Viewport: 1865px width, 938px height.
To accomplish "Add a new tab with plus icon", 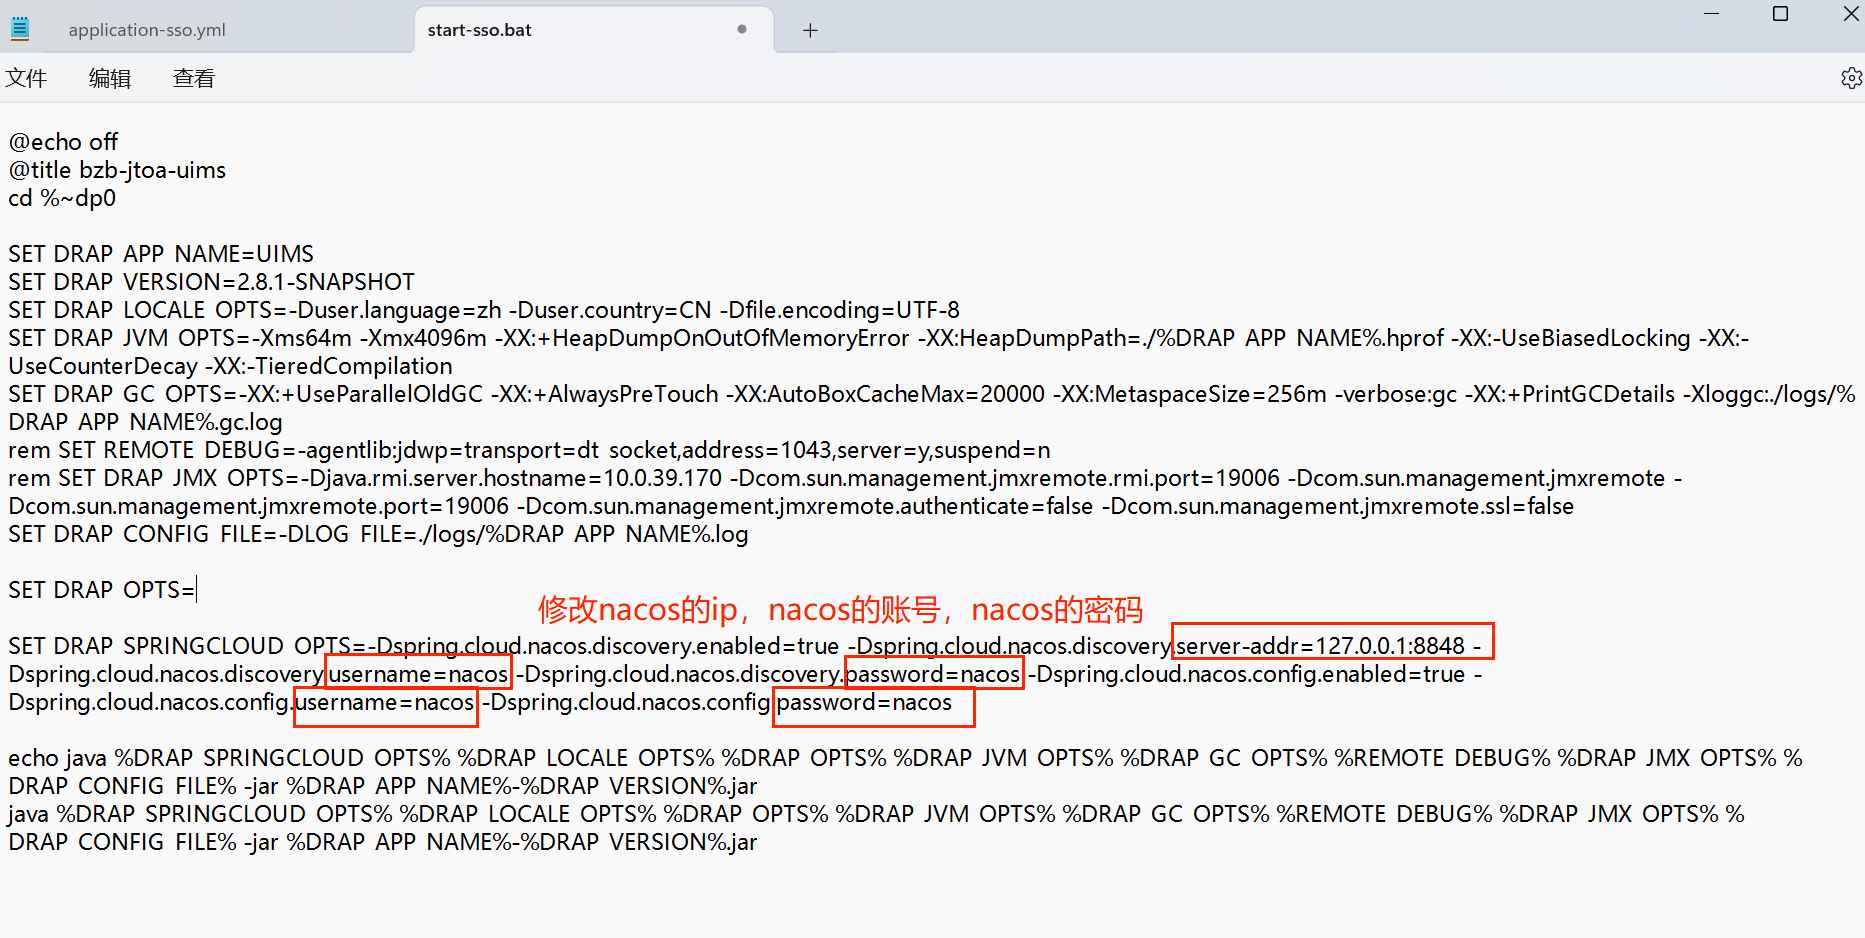I will point(810,30).
